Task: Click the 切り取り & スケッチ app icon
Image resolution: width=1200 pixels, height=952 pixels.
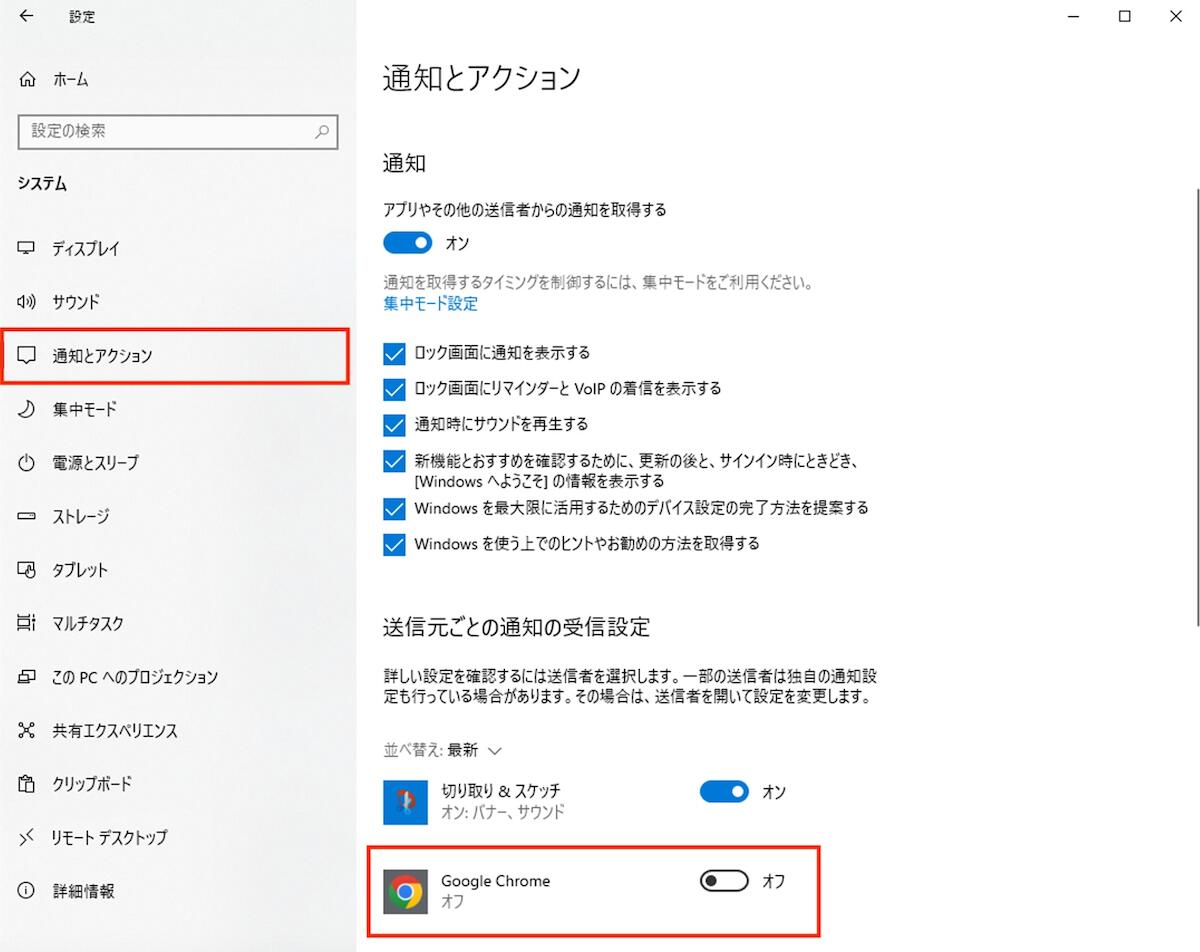Action: (x=405, y=802)
